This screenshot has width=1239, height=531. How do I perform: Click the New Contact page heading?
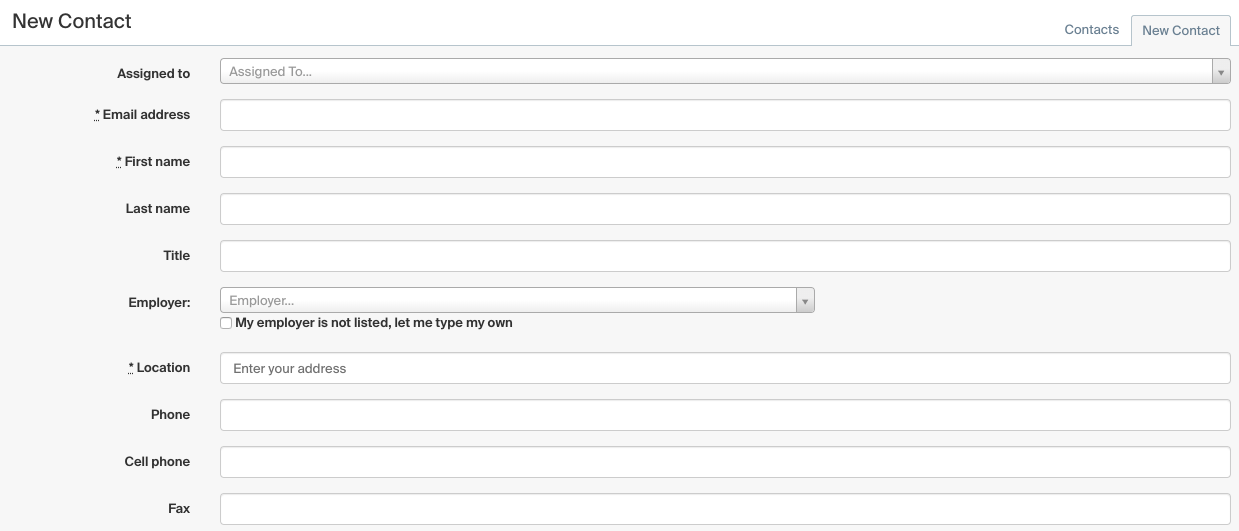(72, 20)
